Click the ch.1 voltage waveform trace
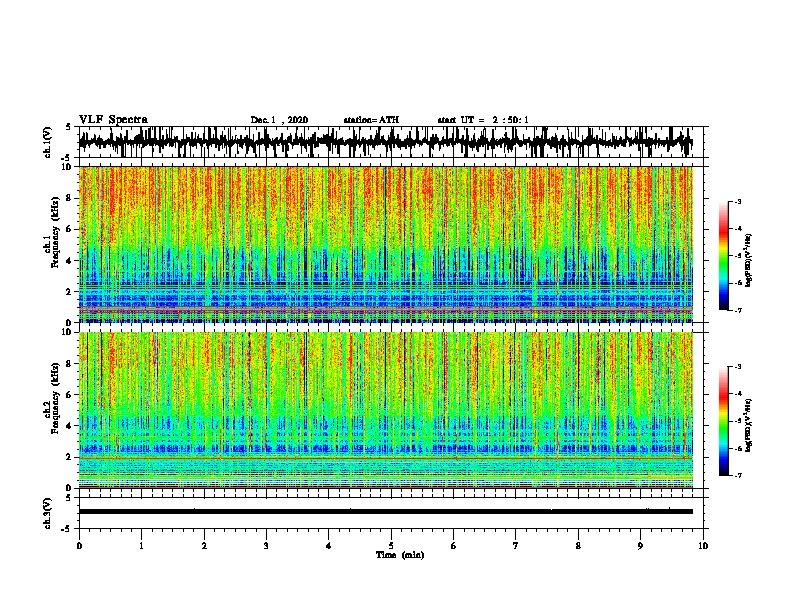792x612 pixels. click(385, 142)
